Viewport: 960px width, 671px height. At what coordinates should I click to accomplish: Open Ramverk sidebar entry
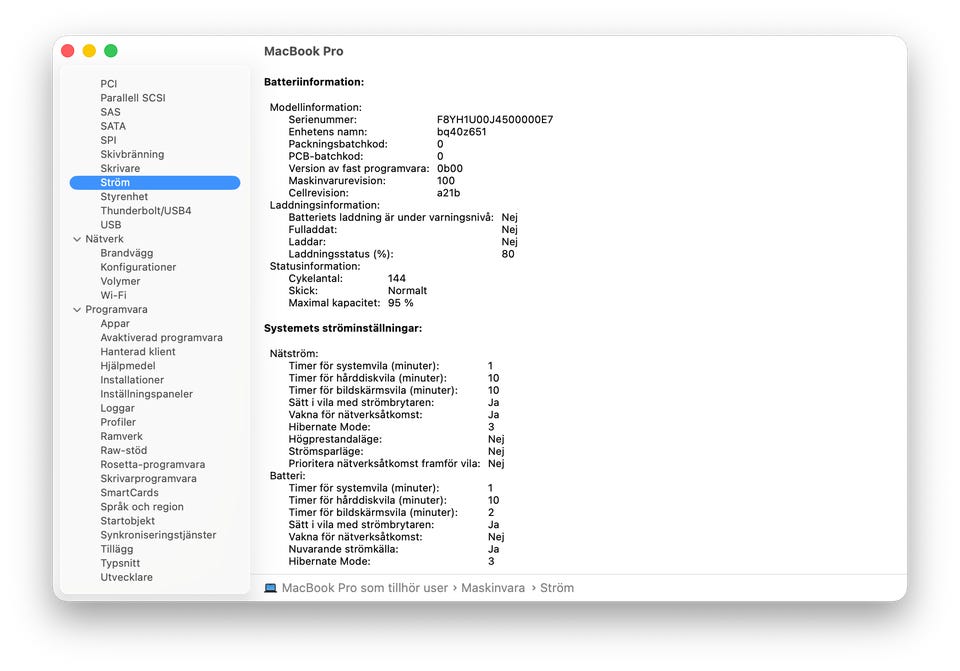(121, 436)
